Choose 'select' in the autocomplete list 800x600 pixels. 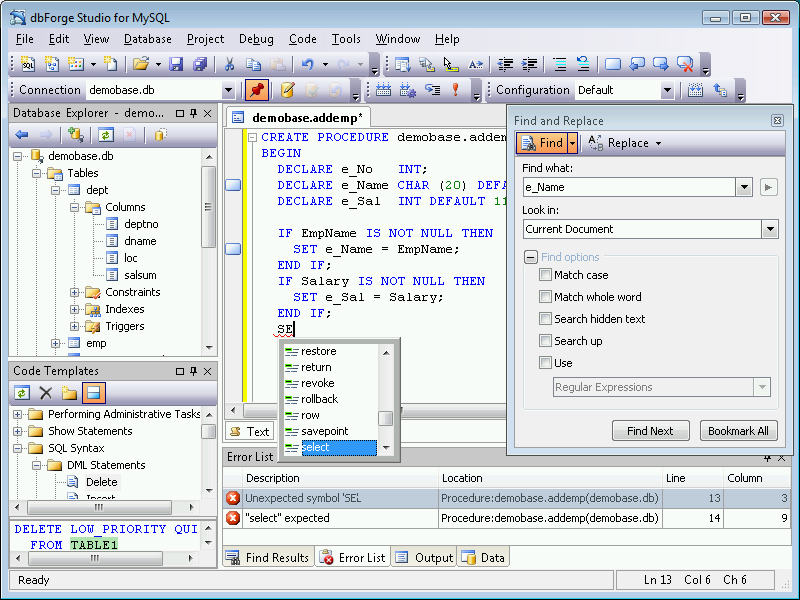pos(331,447)
